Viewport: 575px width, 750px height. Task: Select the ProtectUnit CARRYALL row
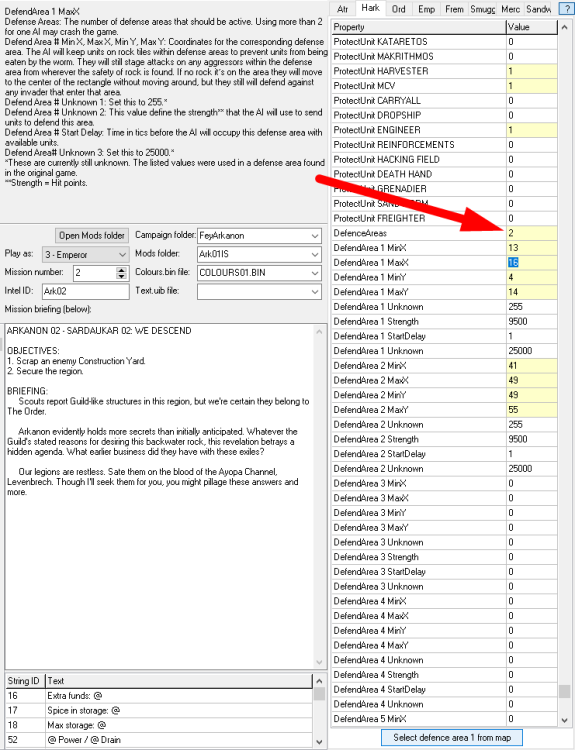pyautogui.click(x=444, y=100)
